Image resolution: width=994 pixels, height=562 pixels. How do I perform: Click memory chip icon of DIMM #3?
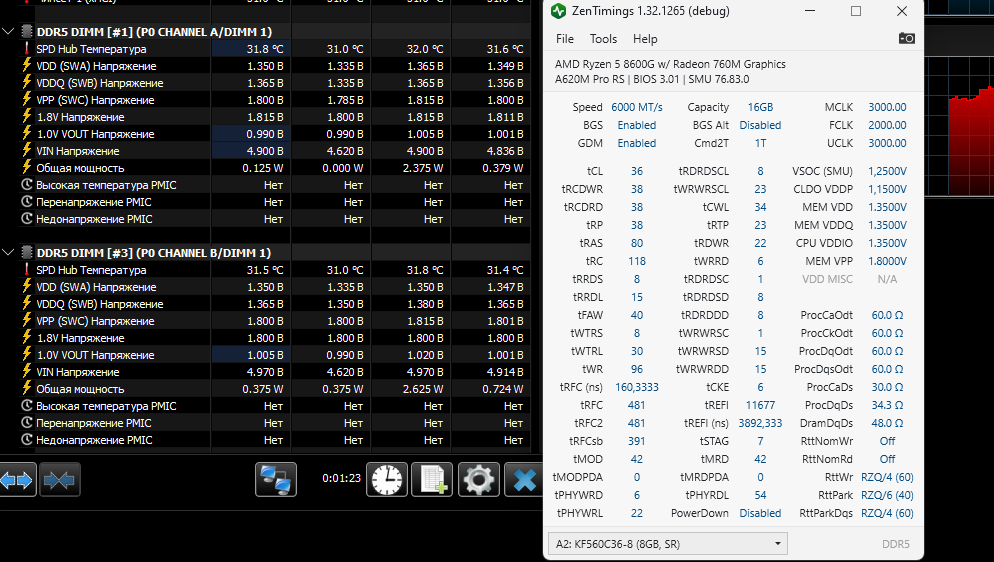point(27,253)
